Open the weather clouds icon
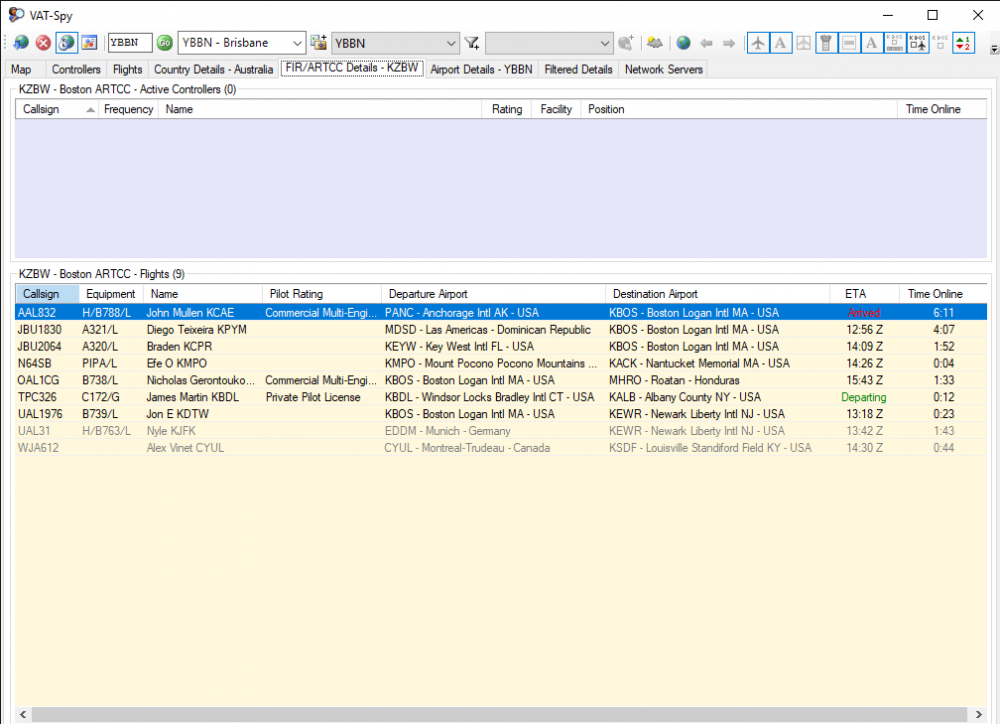1000x724 pixels. coord(654,43)
